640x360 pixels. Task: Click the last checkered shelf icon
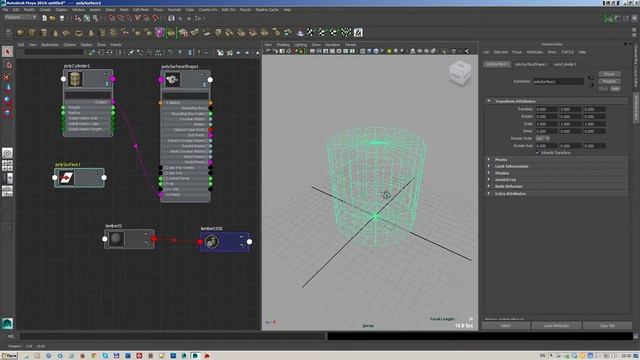click(x=346, y=32)
